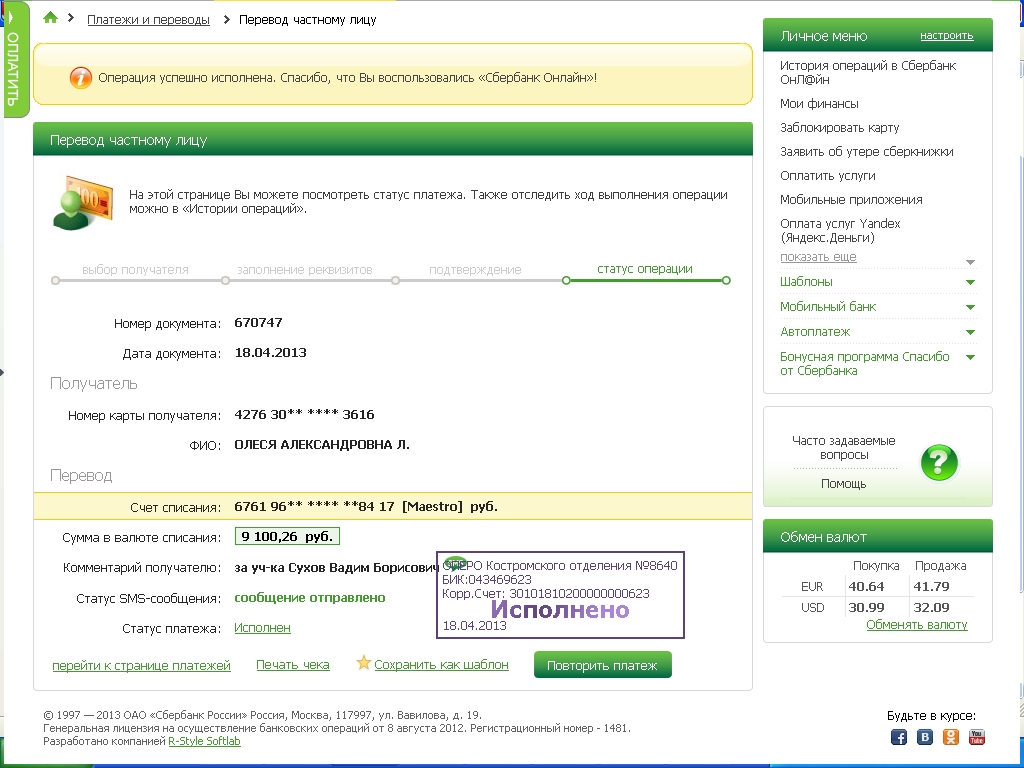
Task: Click the orange info icon in notification
Action: coord(80,78)
